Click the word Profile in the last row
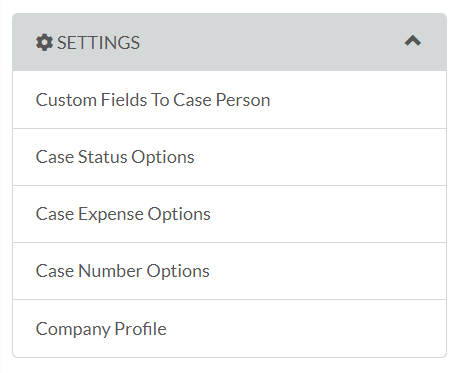463x373 pixels. click(x=140, y=329)
